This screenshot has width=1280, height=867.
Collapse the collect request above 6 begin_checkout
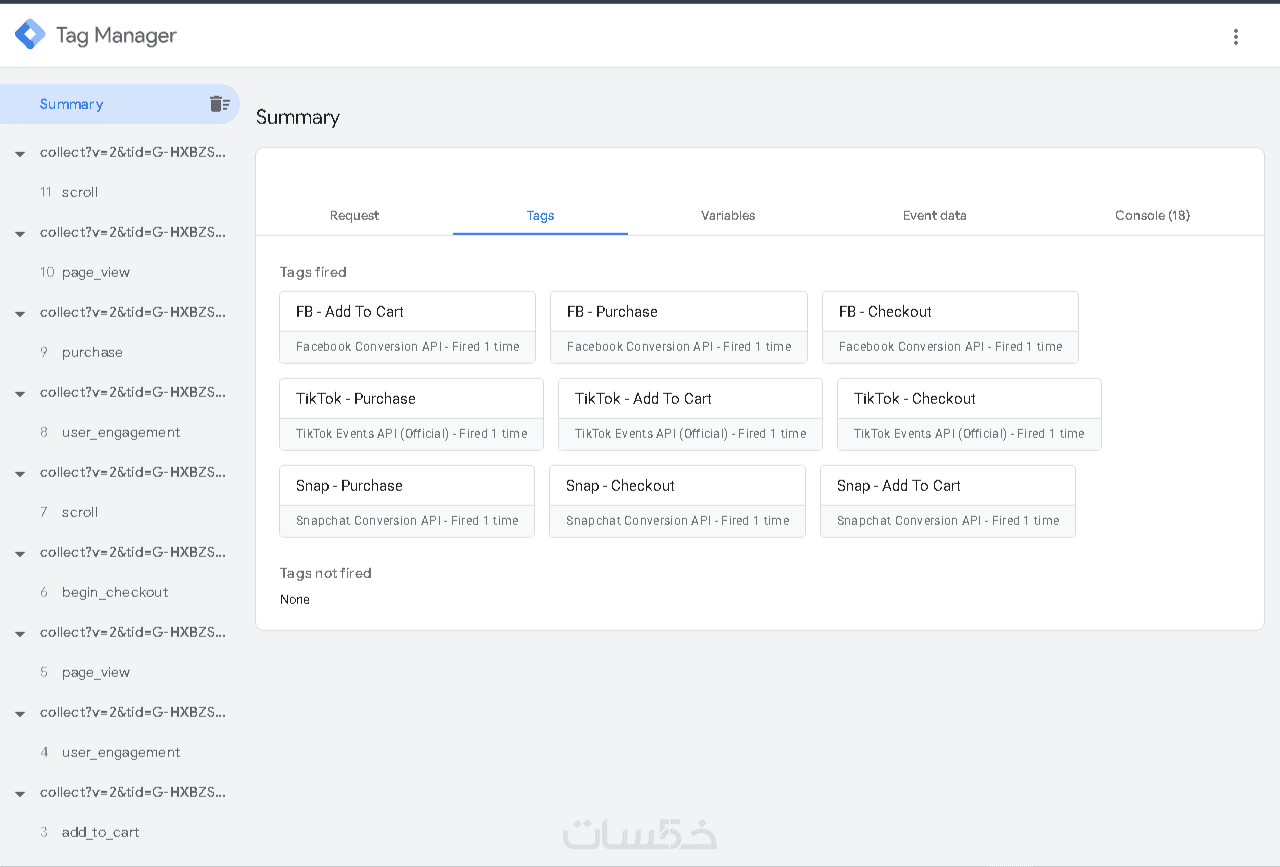20,554
